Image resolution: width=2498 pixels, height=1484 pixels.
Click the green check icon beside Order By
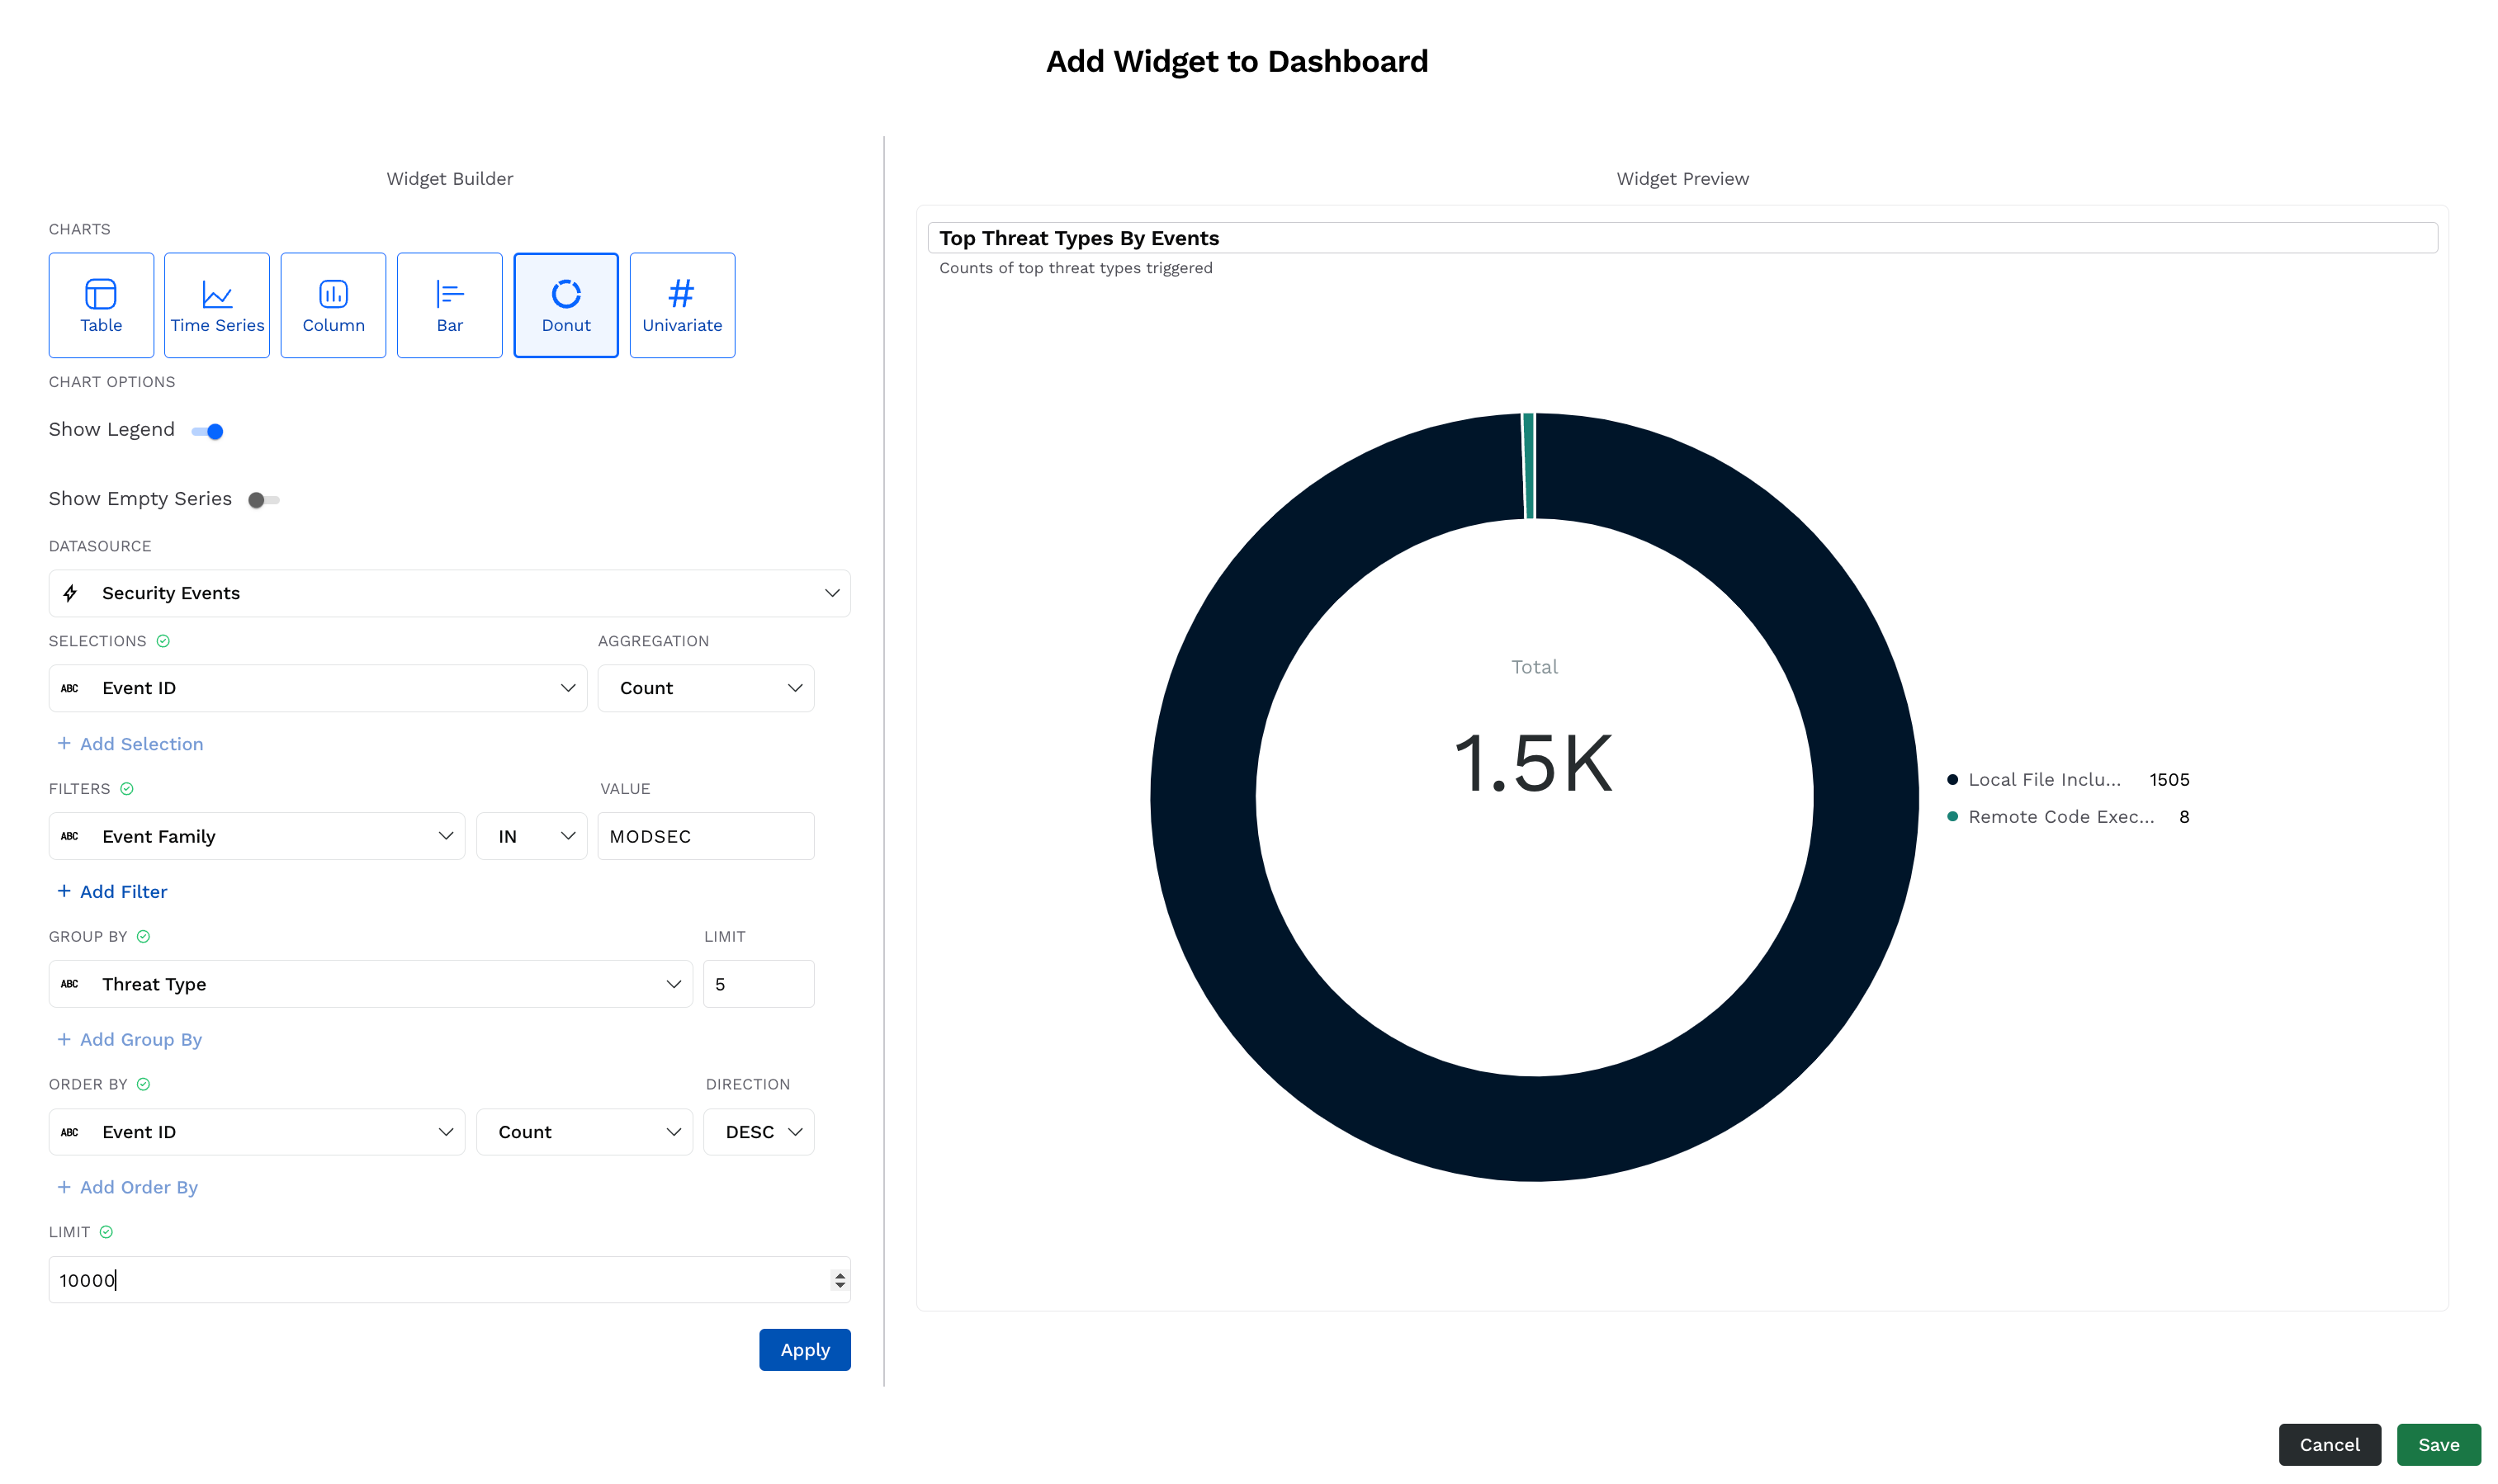click(x=143, y=1085)
